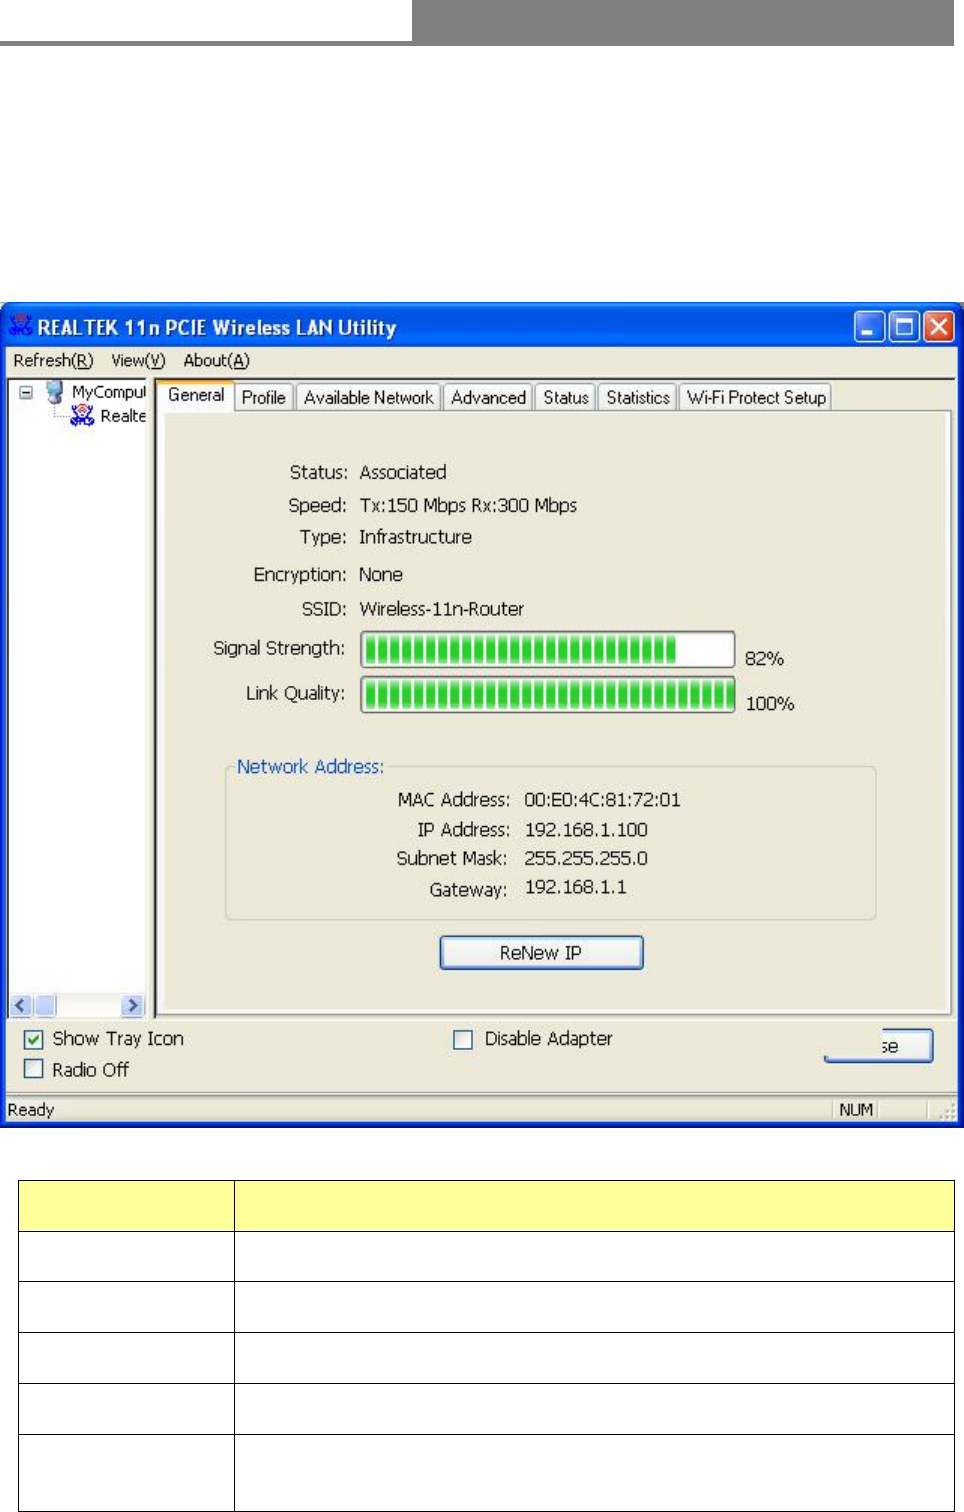This screenshot has width=964, height=1512.
Task: Switch to the Profile tab
Action: tap(264, 397)
